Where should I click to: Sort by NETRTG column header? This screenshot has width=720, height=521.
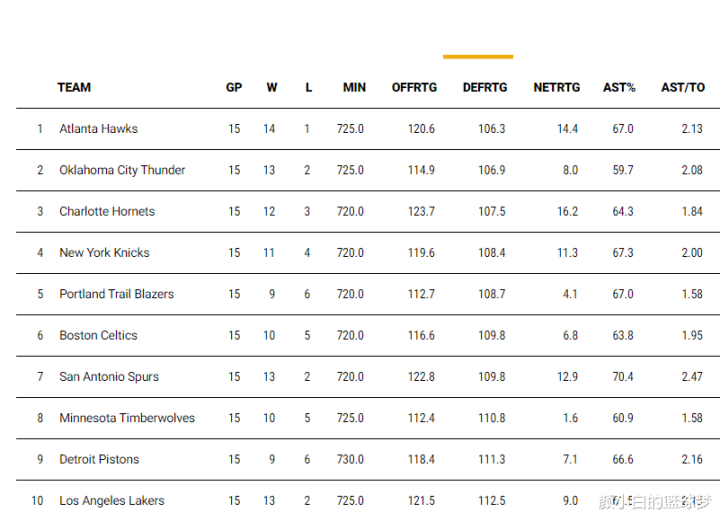[557, 88]
